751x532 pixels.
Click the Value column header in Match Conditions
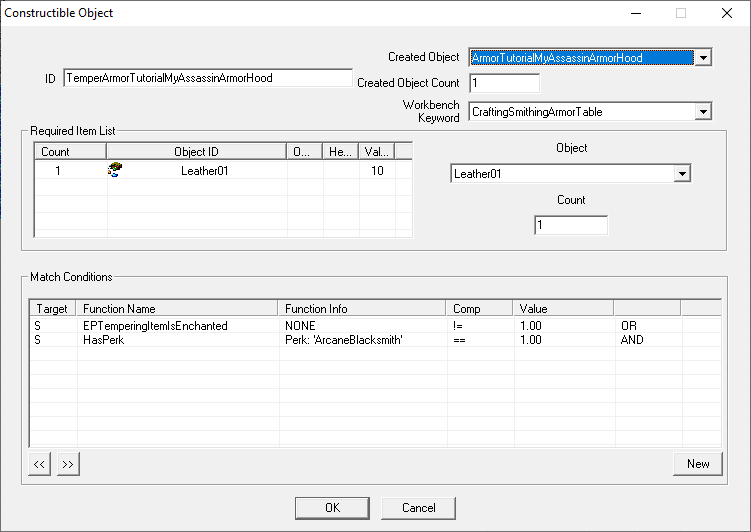click(563, 308)
